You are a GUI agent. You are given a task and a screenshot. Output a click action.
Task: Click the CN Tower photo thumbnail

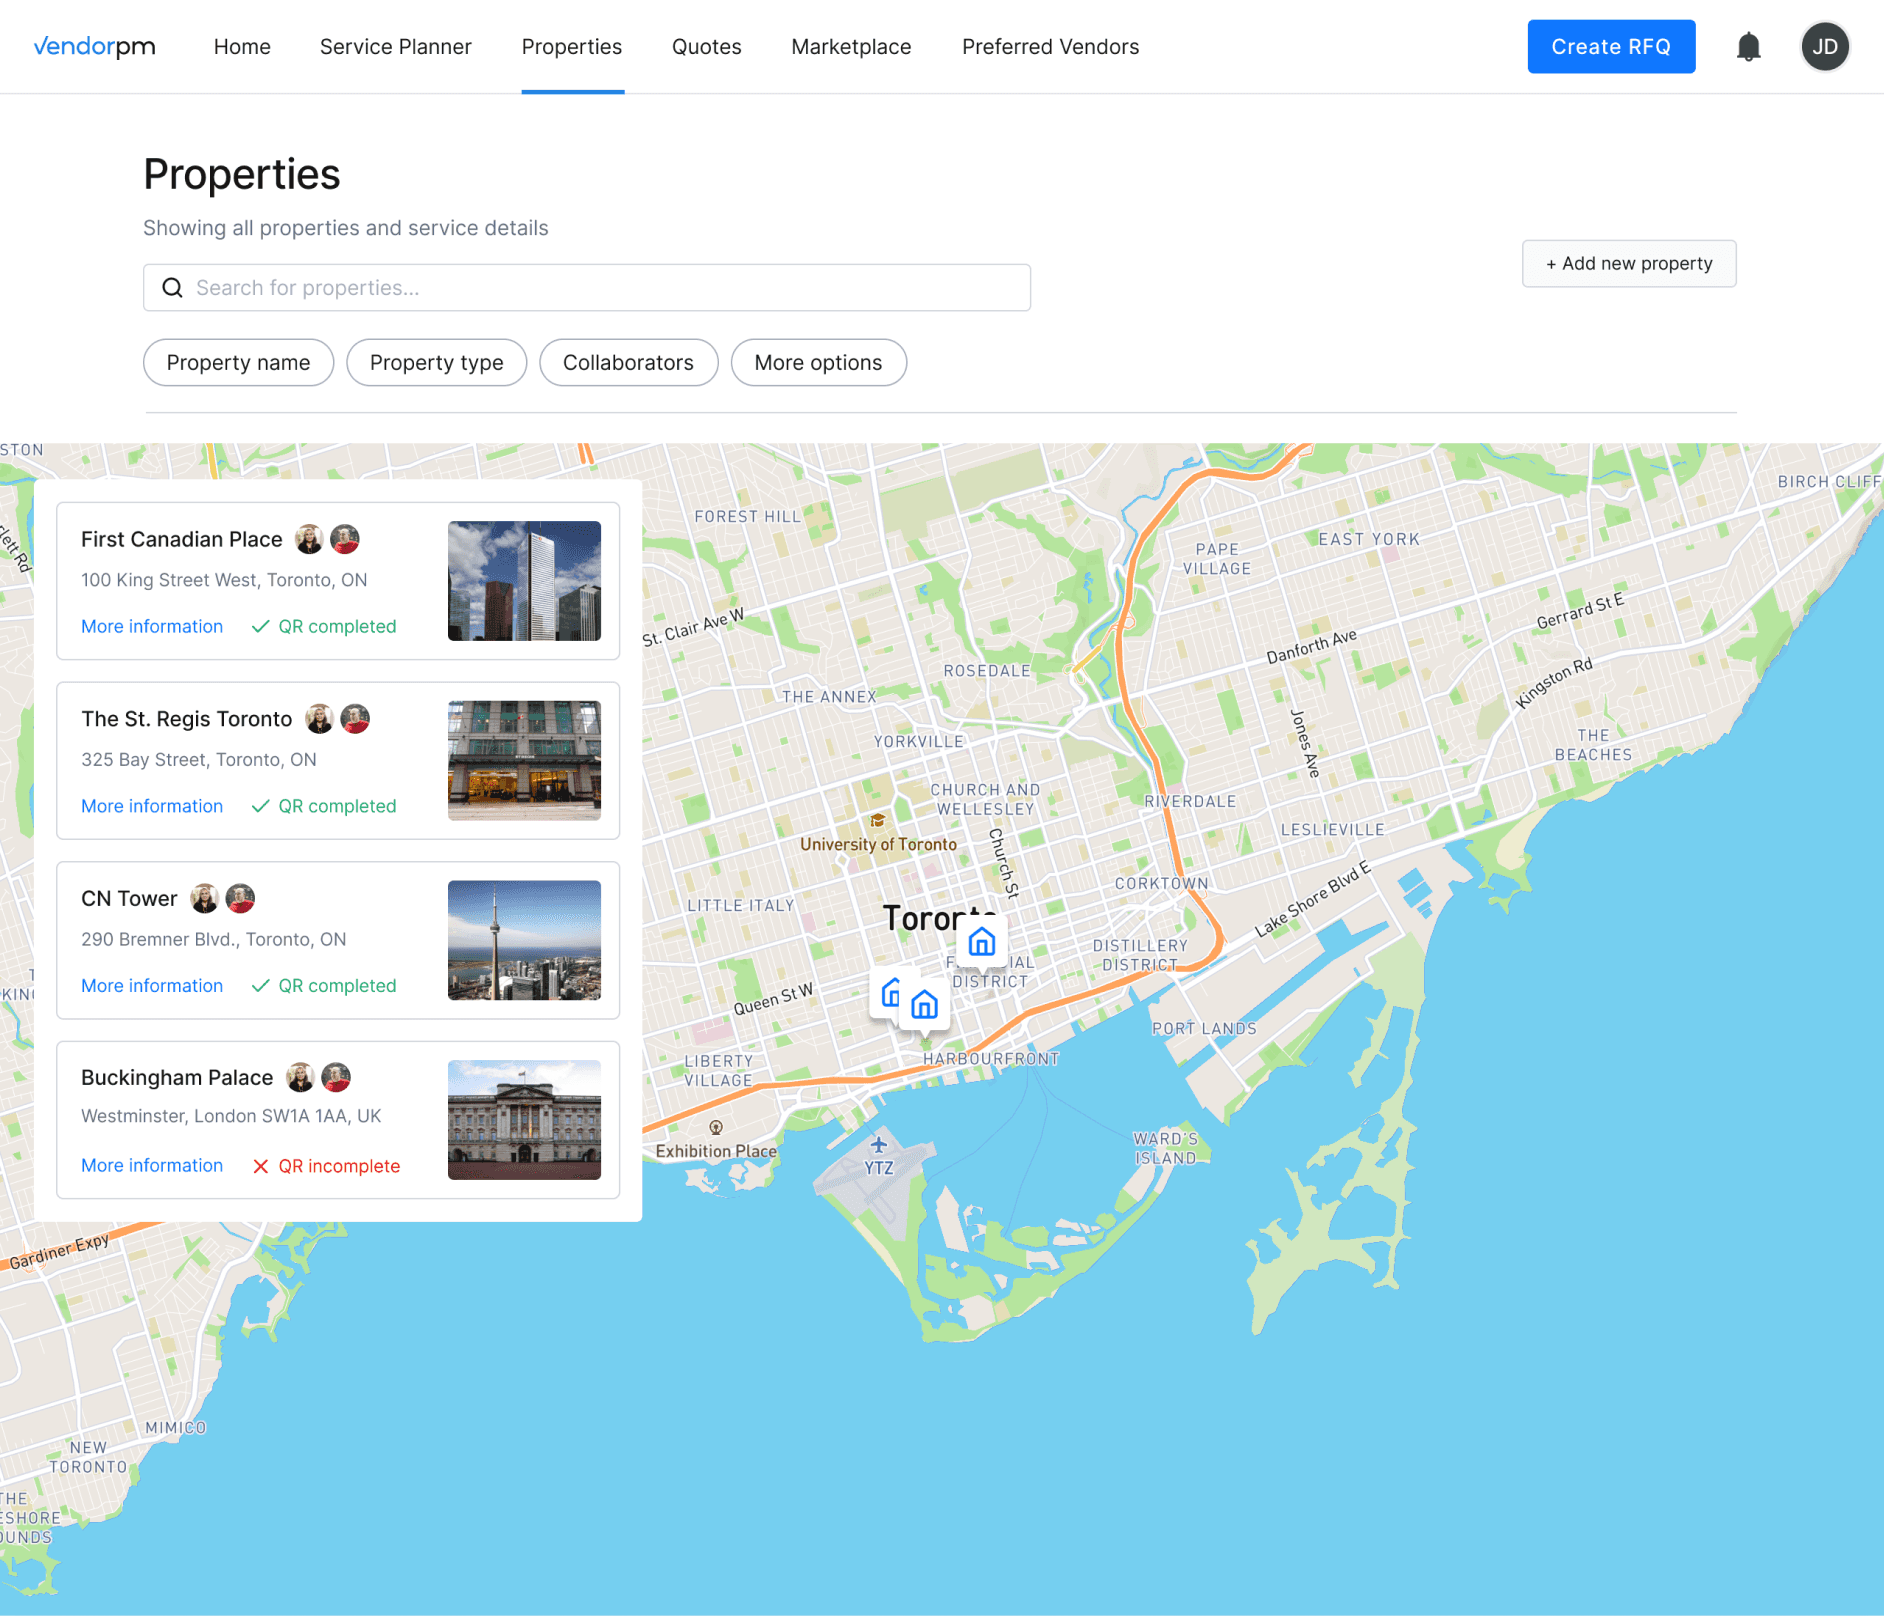524,940
